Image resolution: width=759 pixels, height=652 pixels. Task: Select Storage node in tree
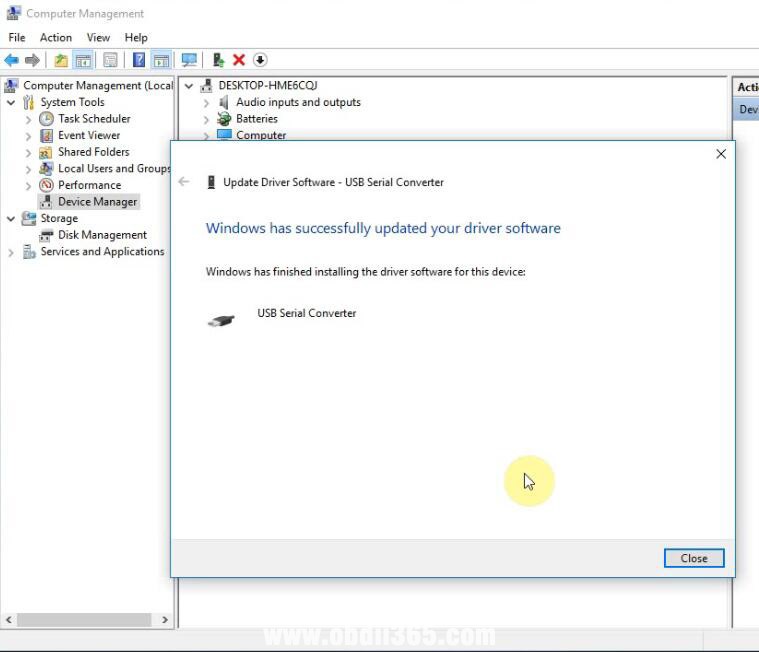click(59, 218)
